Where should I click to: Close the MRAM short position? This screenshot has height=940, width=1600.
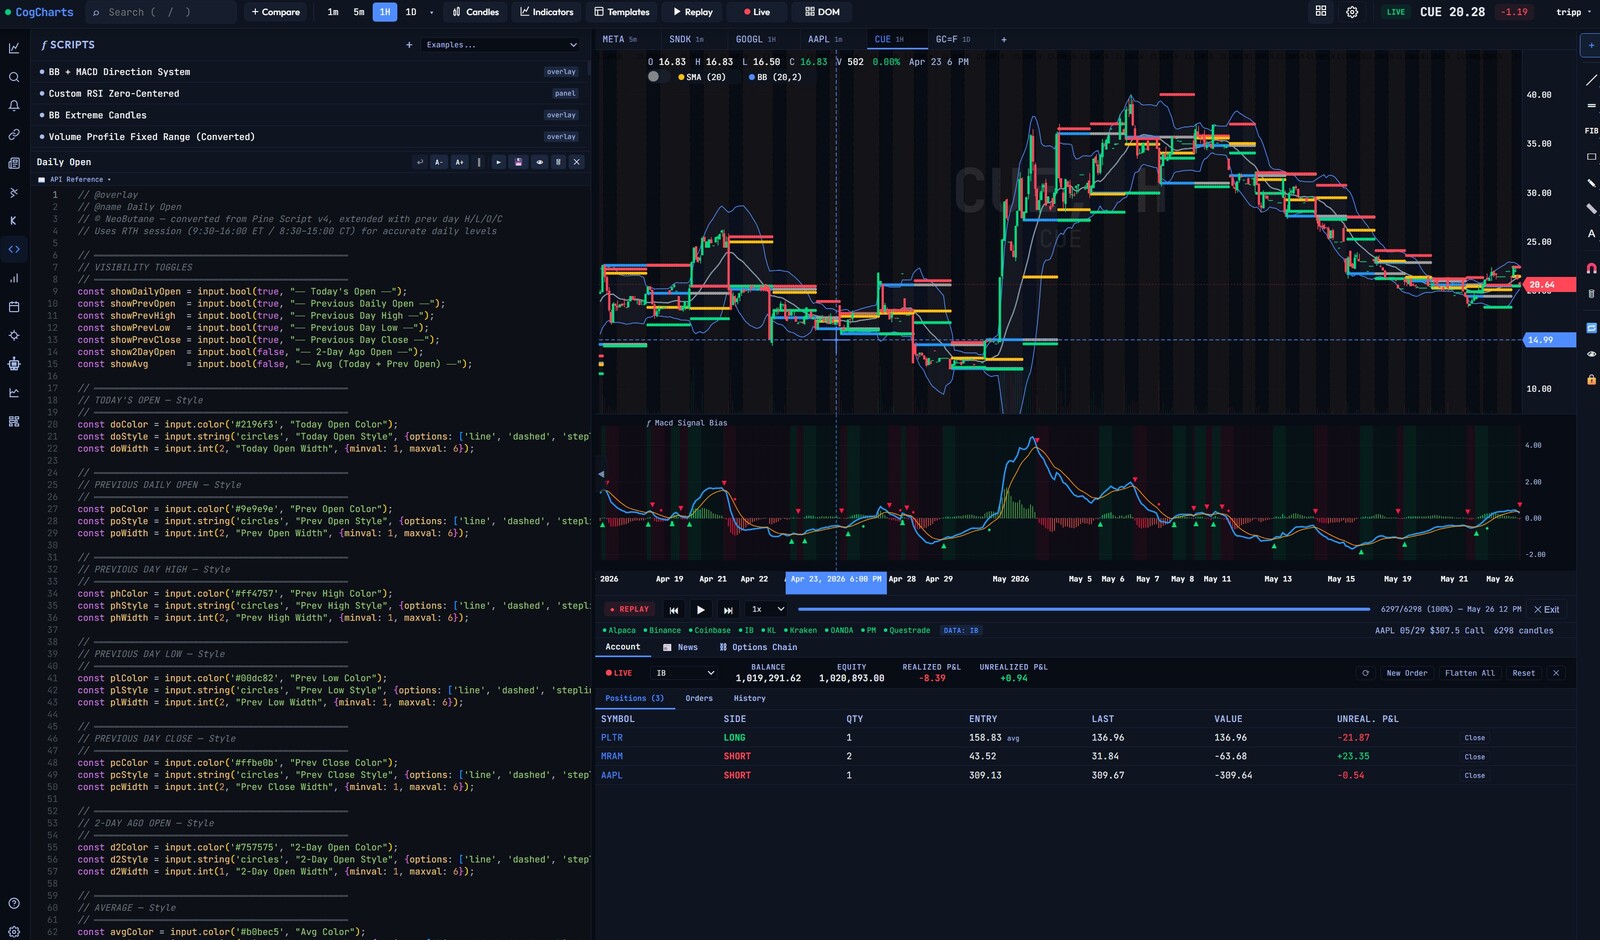(1475, 757)
